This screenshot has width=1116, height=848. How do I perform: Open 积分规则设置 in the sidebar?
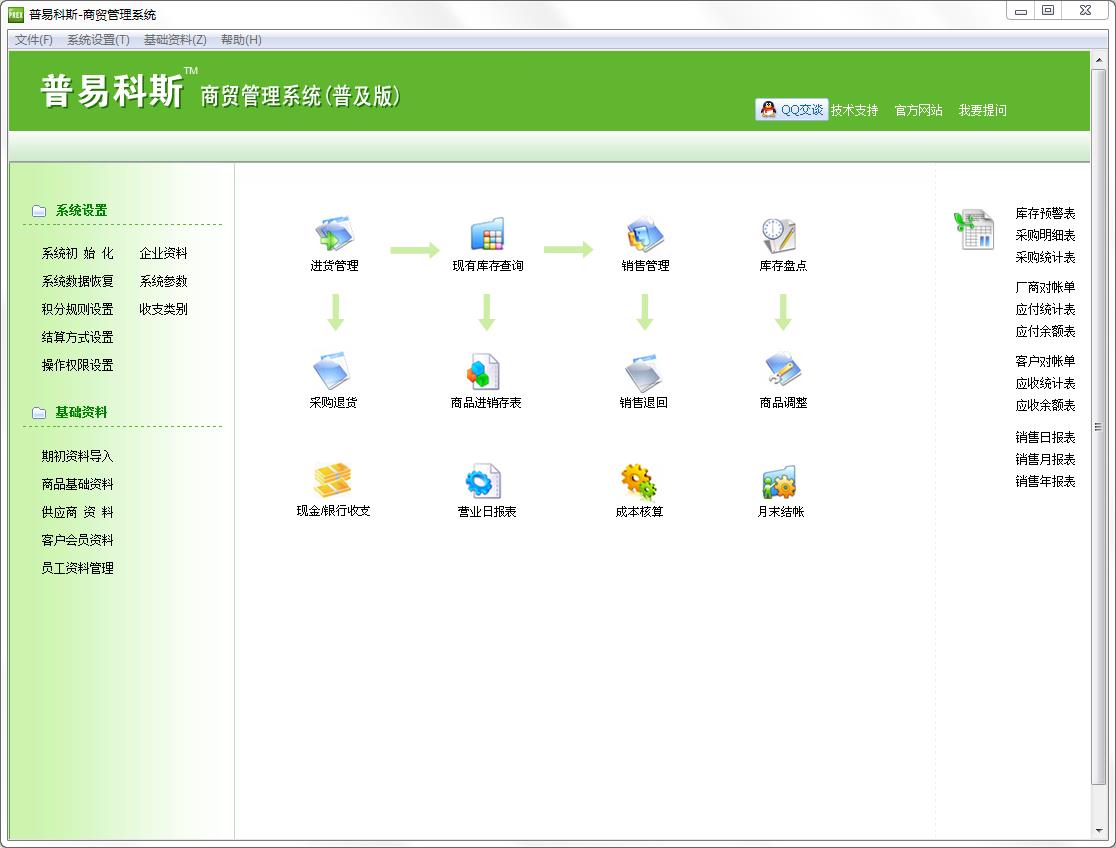pos(78,309)
